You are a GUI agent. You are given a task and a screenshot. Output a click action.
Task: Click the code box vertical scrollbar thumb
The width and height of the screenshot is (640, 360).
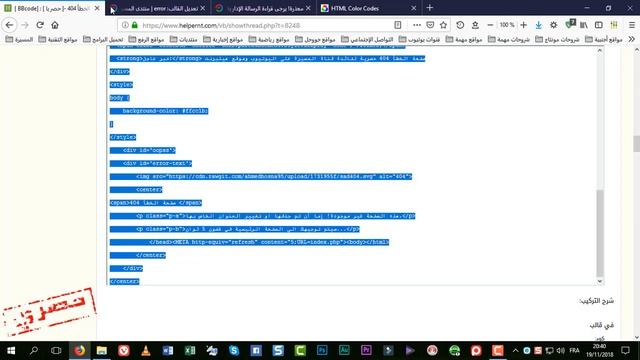coord(600,233)
